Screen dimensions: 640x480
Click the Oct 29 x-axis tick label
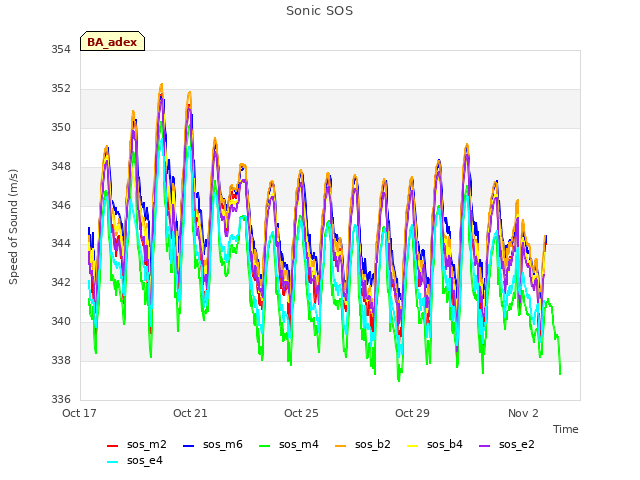point(412,413)
